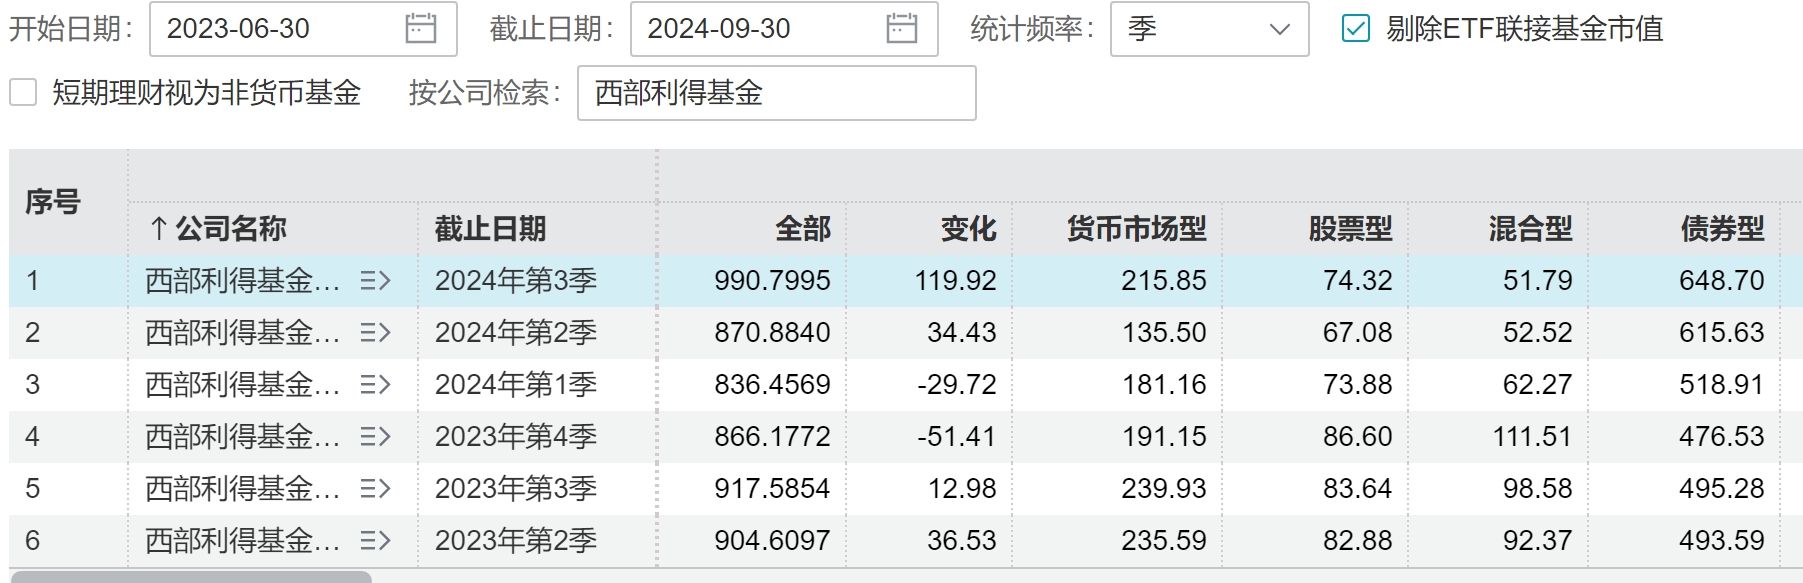The height and width of the screenshot is (583, 1803).
Task: Open the end date calendar picker
Action: pos(901,29)
